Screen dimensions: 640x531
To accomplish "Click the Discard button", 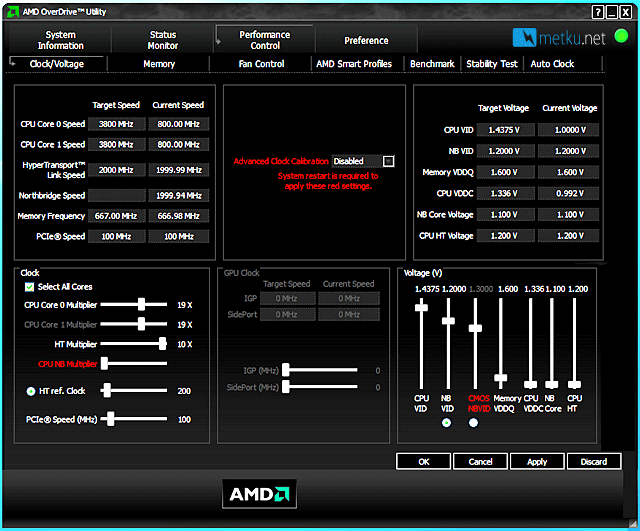I will click(594, 462).
